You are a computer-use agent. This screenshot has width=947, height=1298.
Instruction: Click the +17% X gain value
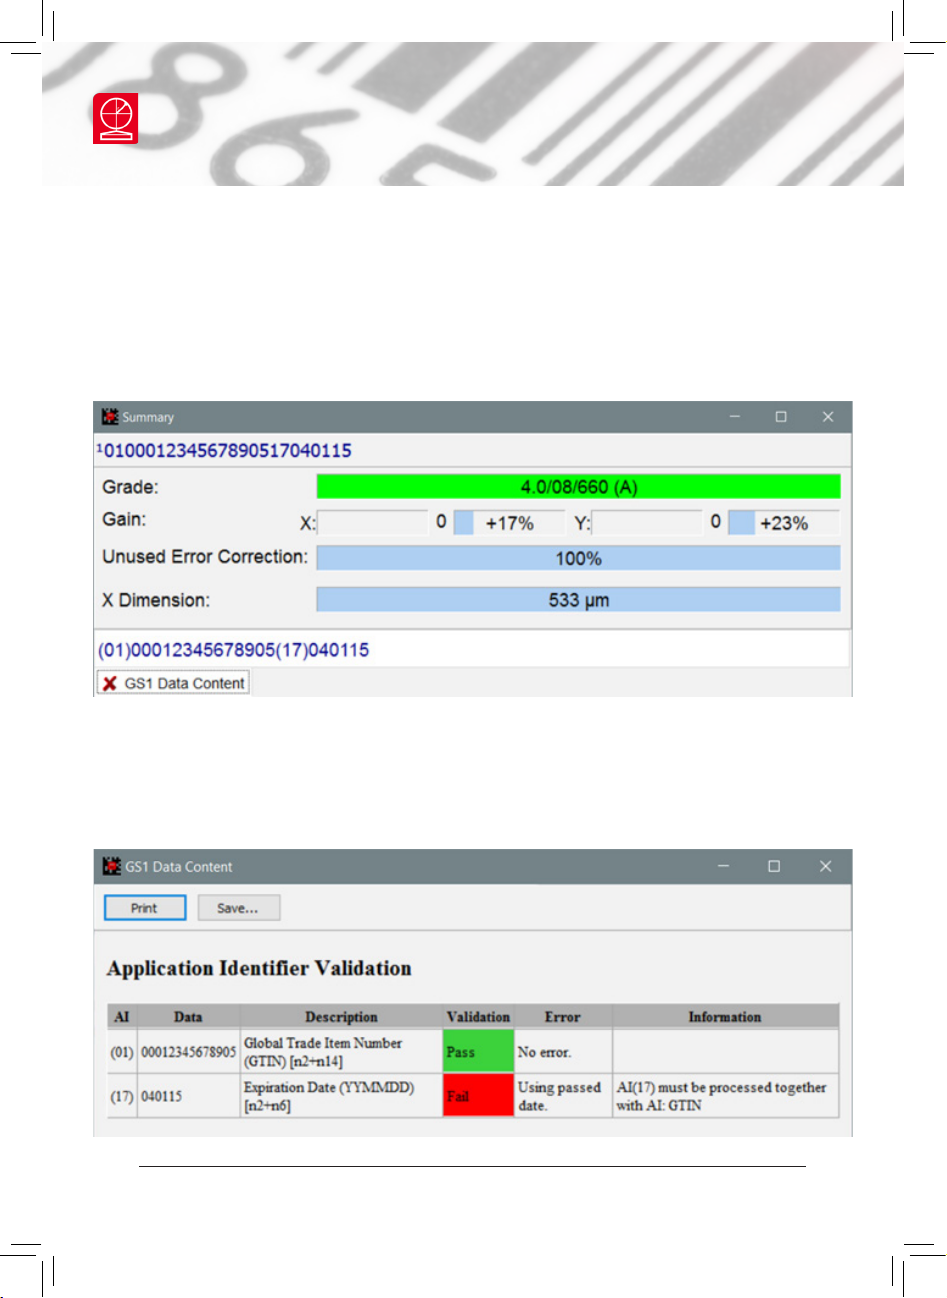tap(510, 523)
